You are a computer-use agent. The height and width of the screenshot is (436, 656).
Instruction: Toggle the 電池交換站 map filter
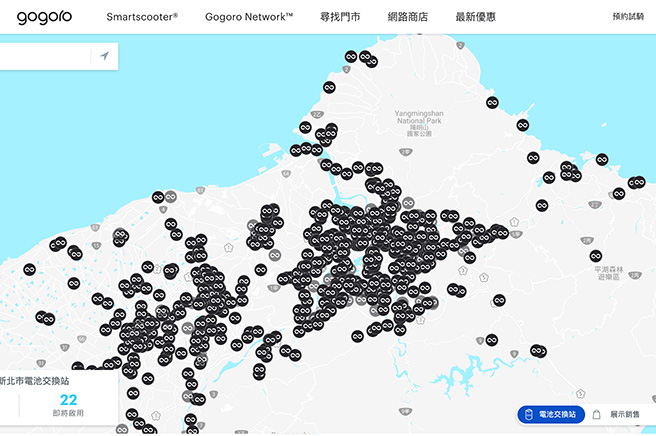(549, 415)
